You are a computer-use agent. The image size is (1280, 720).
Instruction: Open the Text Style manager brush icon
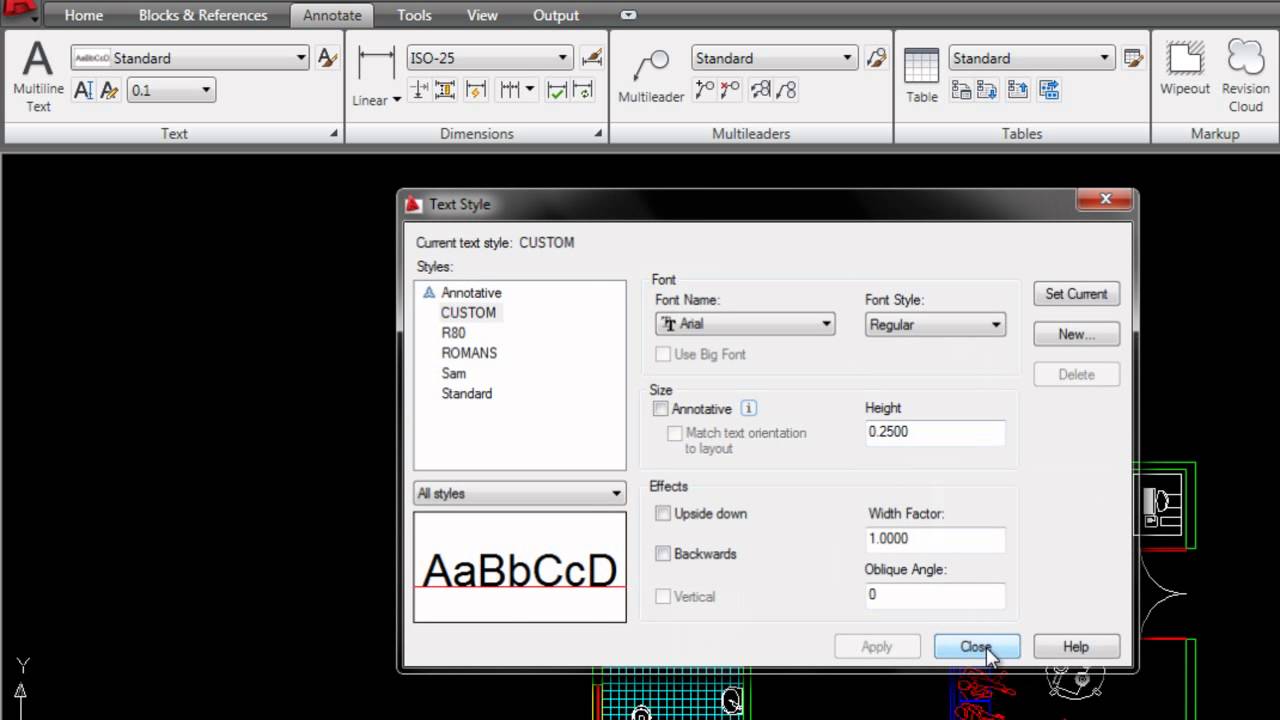pos(327,58)
